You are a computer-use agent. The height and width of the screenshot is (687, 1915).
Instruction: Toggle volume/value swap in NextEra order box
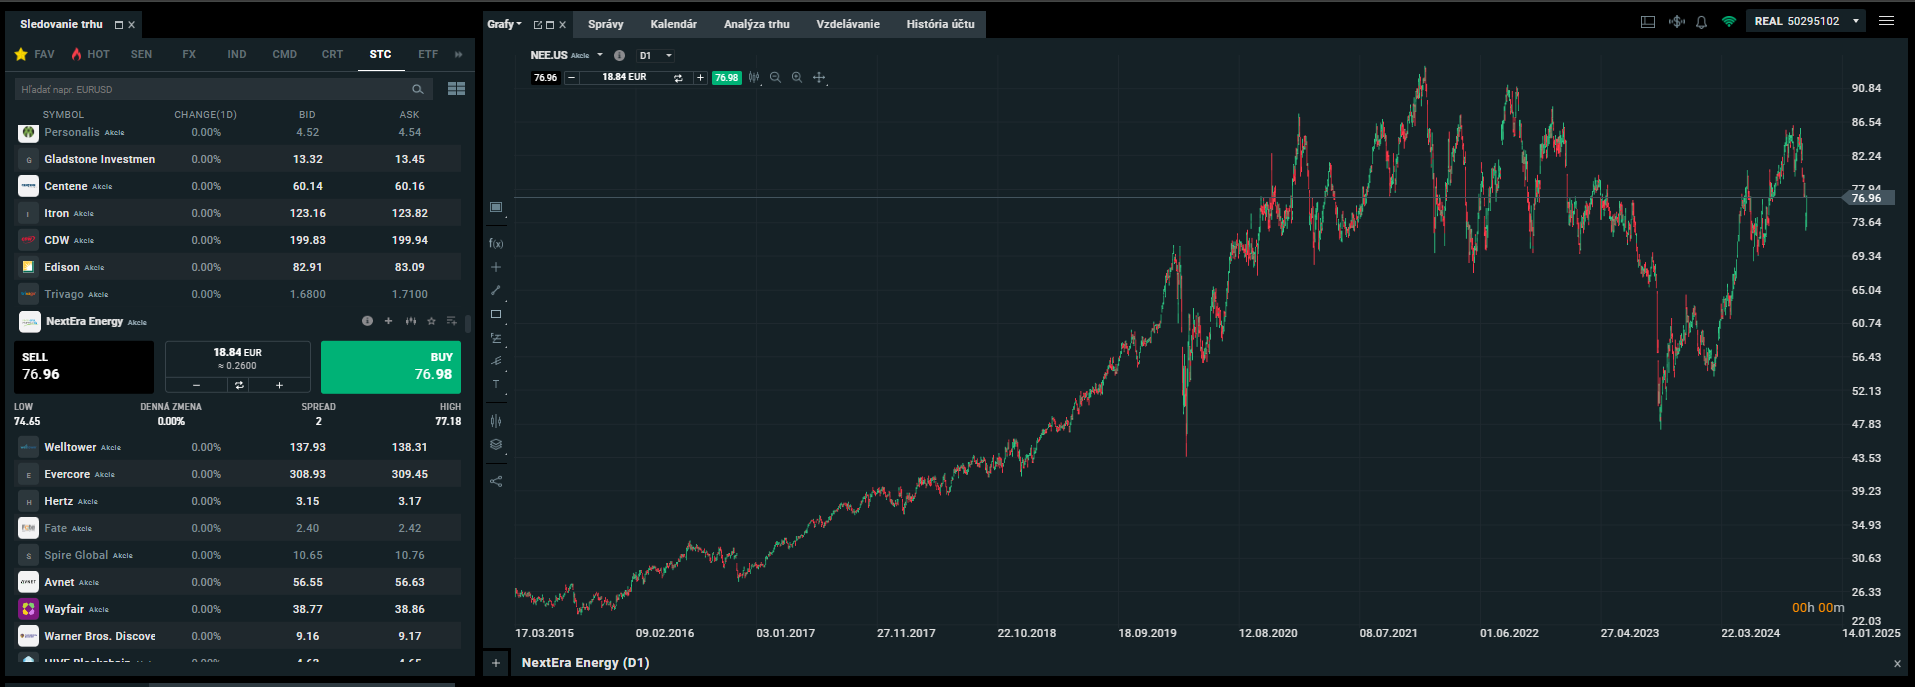pos(239,385)
